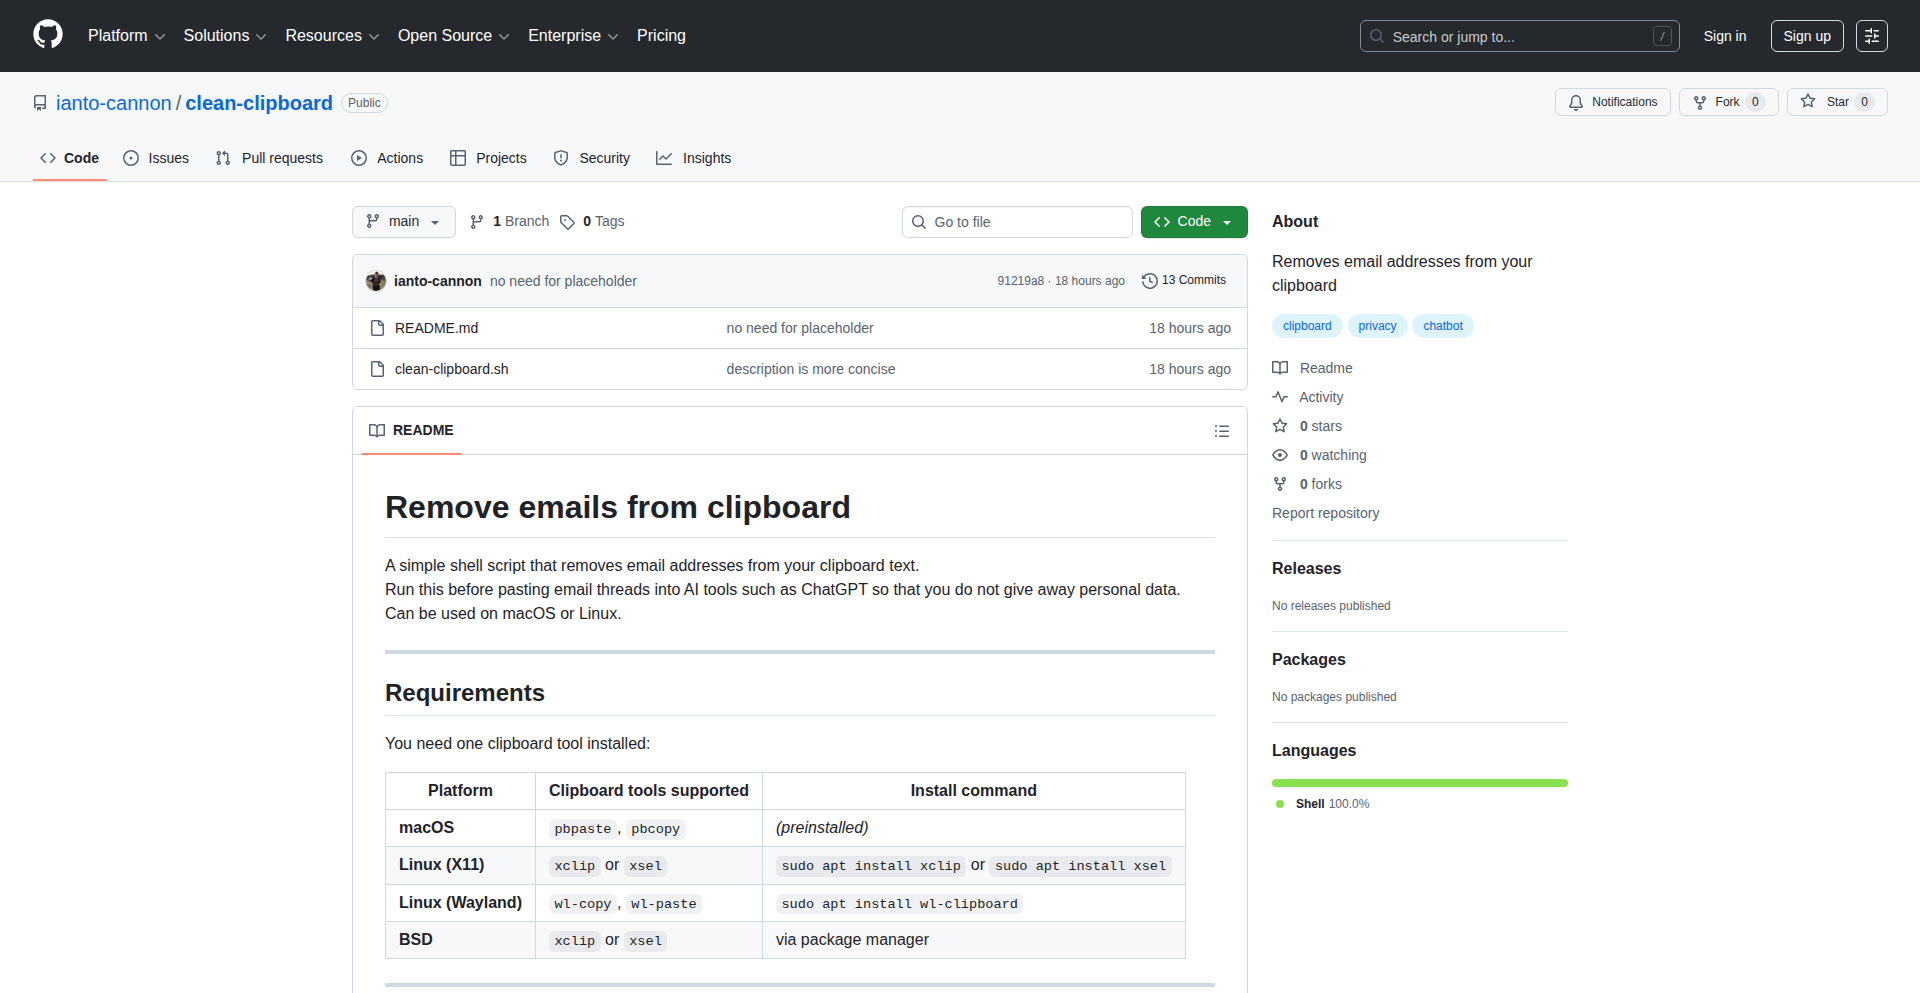Screen dimensions: 1920x993
Task: Fork the repository
Action: tap(1717, 102)
